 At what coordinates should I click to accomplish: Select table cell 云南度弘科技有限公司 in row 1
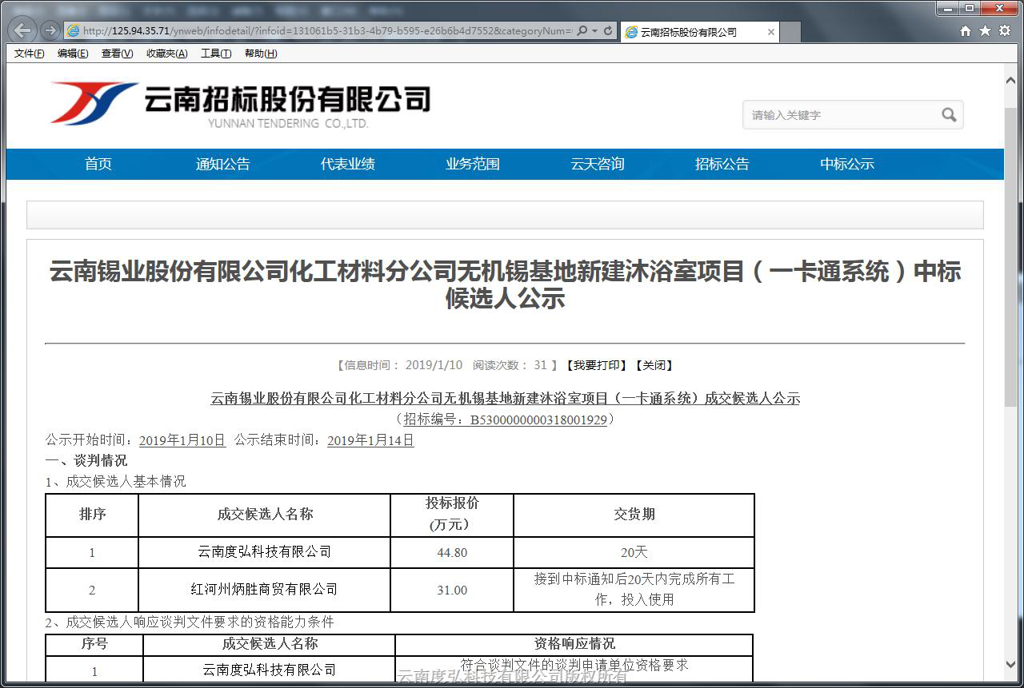(x=264, y=552)
